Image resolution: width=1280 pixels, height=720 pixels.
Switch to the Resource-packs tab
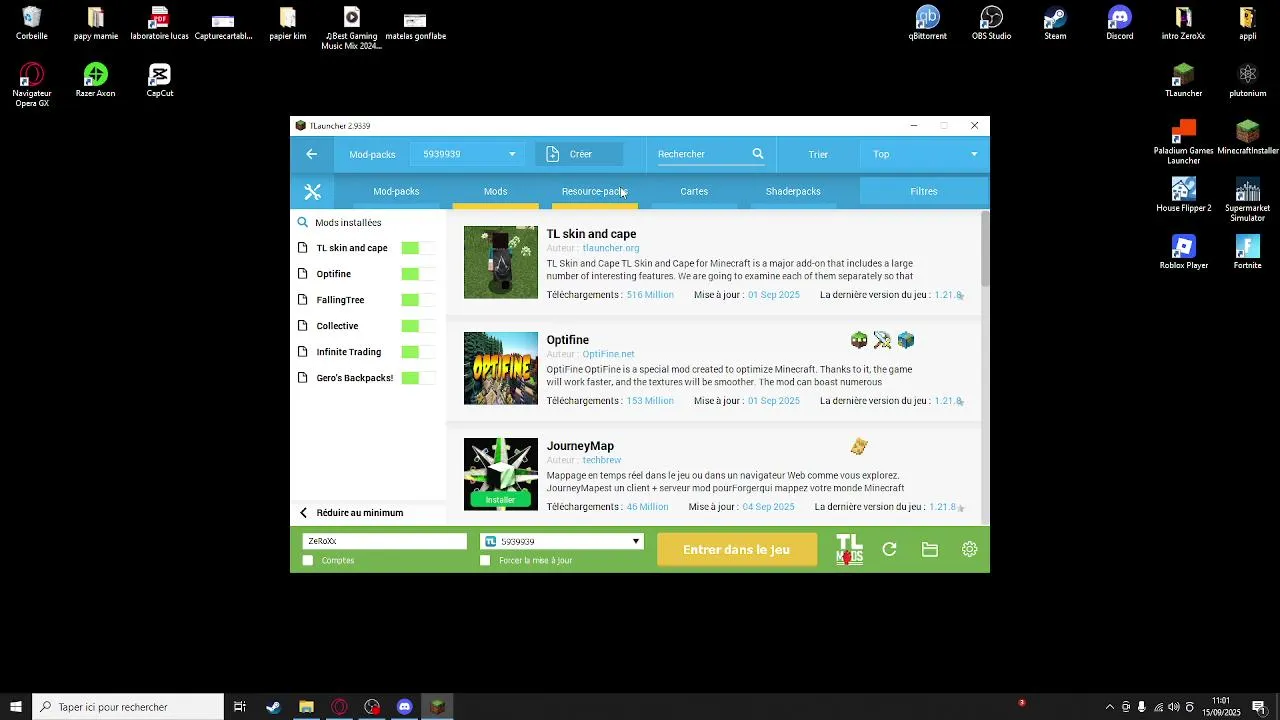594,192
